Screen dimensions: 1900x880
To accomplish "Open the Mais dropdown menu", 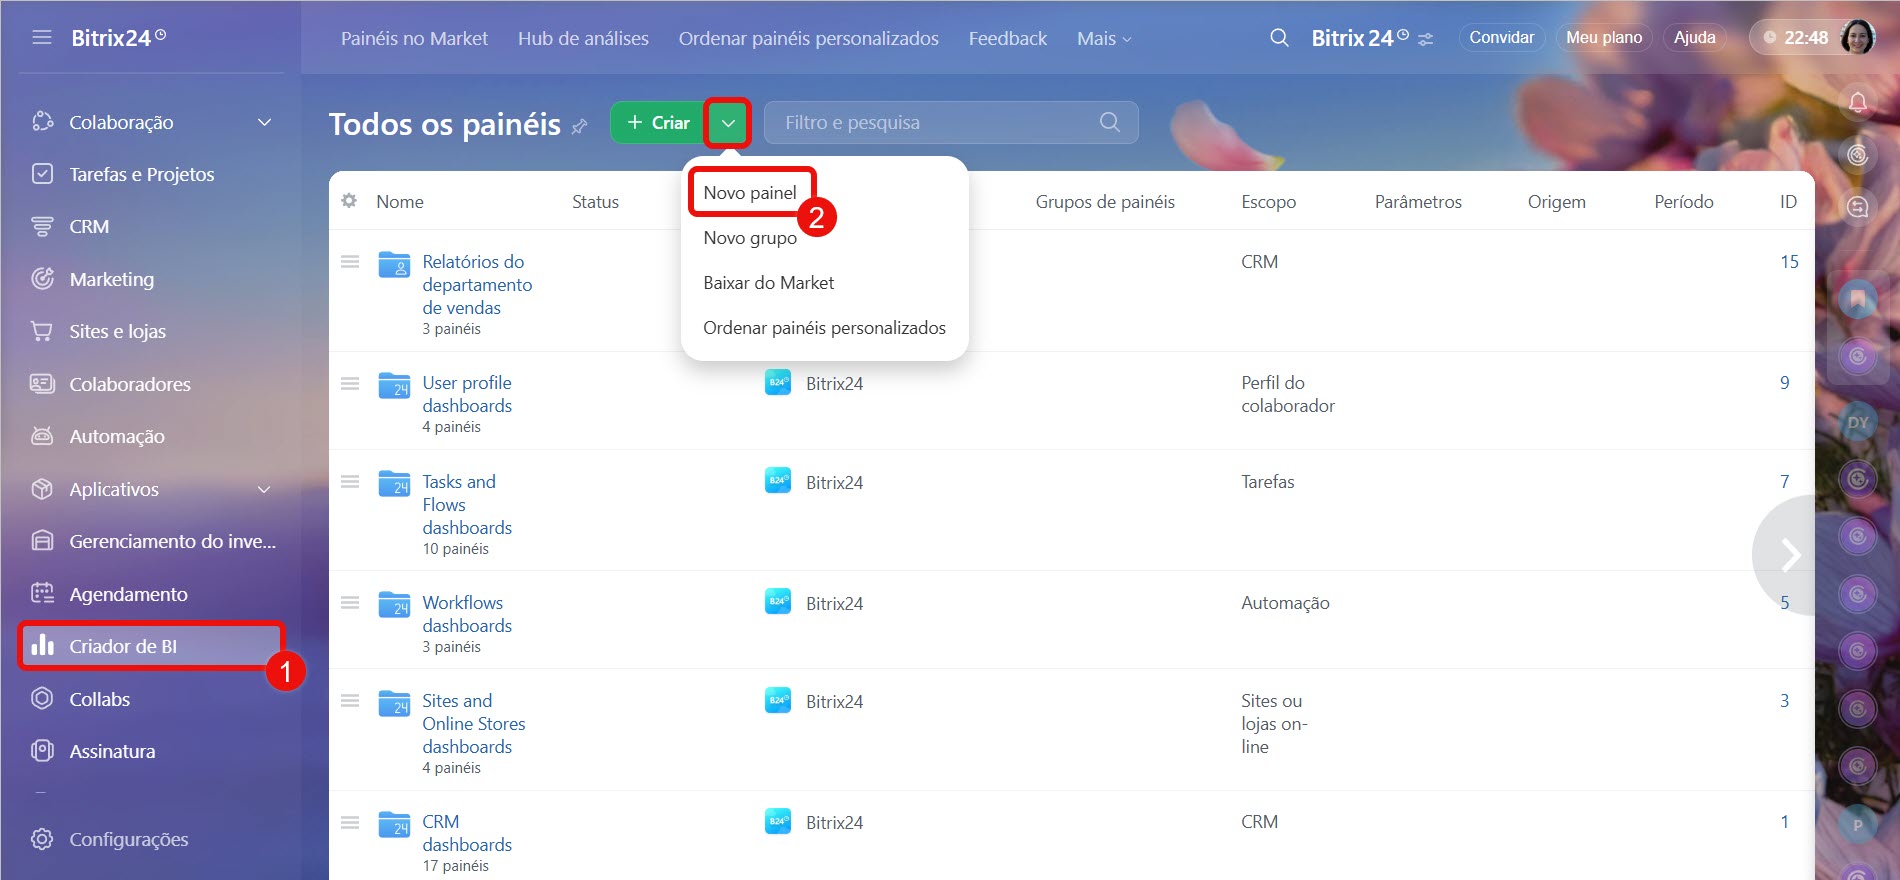I will [x=1104, y=38].
